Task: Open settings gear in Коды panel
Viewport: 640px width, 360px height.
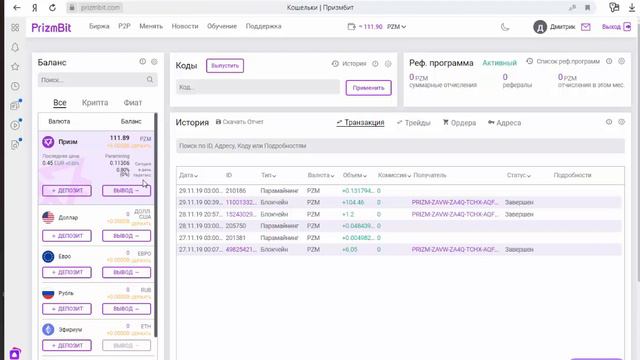Action: pyautogui.click(x=388, y=64)
